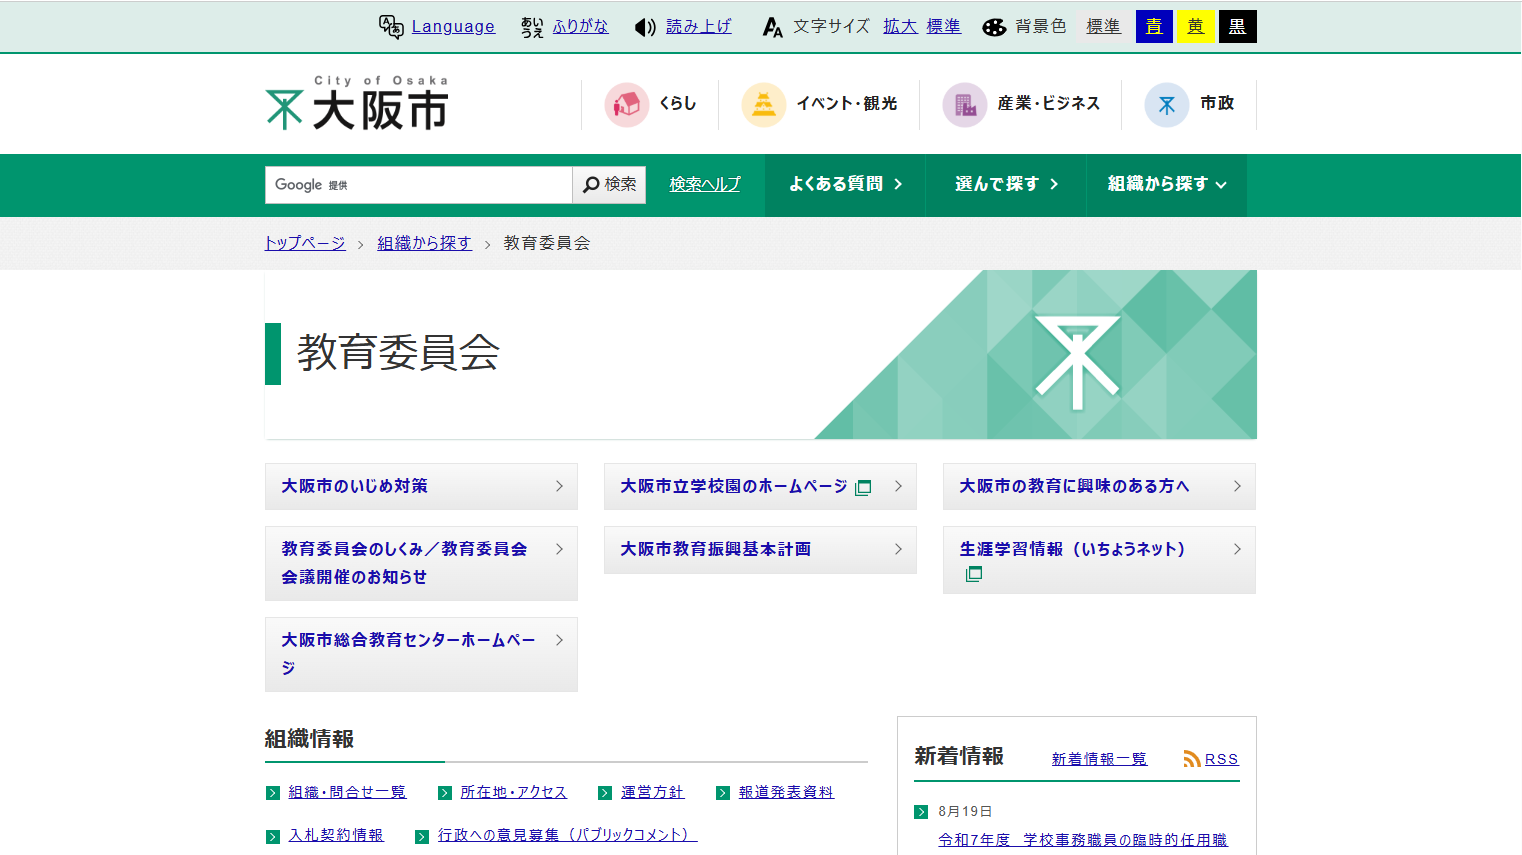
Task: Click arrow icon beside 報道発表資料
Action: [x=723, y=793]
